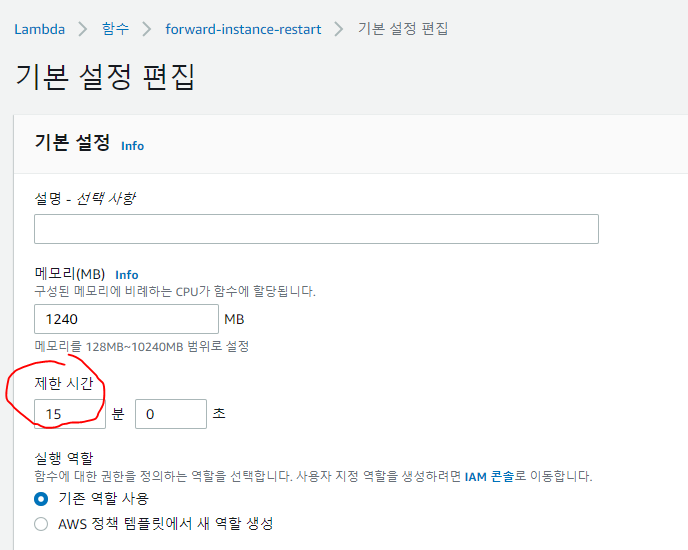
Task: Click the timeout minutes field showing 15
Action: 69,414
